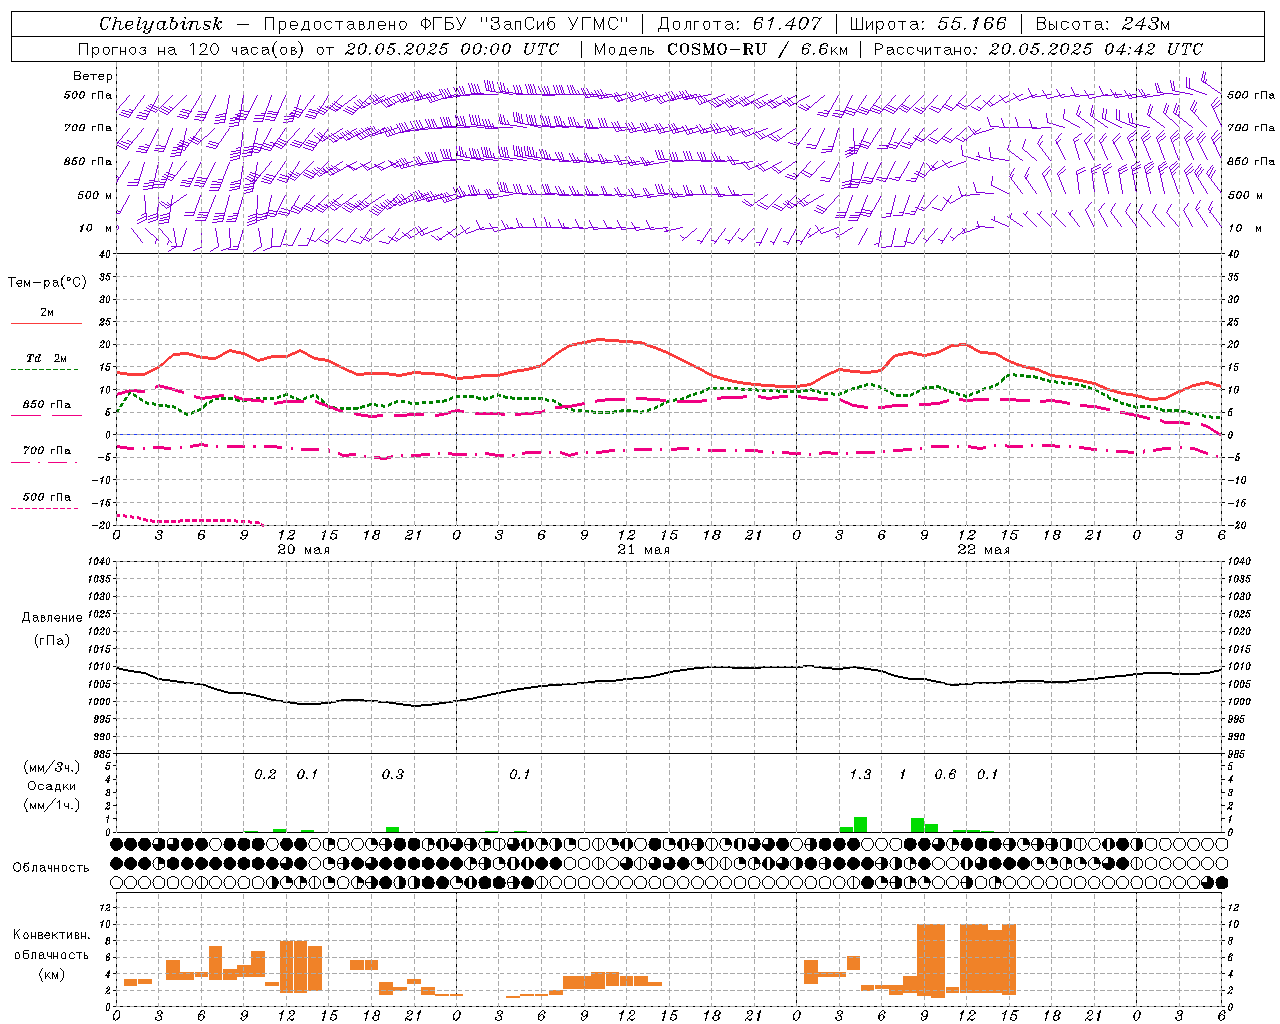Click the '500 гПа' legend entry with dotted pink line
The height and width of the screenshot is (1024, 1280).
coord(47,497)
